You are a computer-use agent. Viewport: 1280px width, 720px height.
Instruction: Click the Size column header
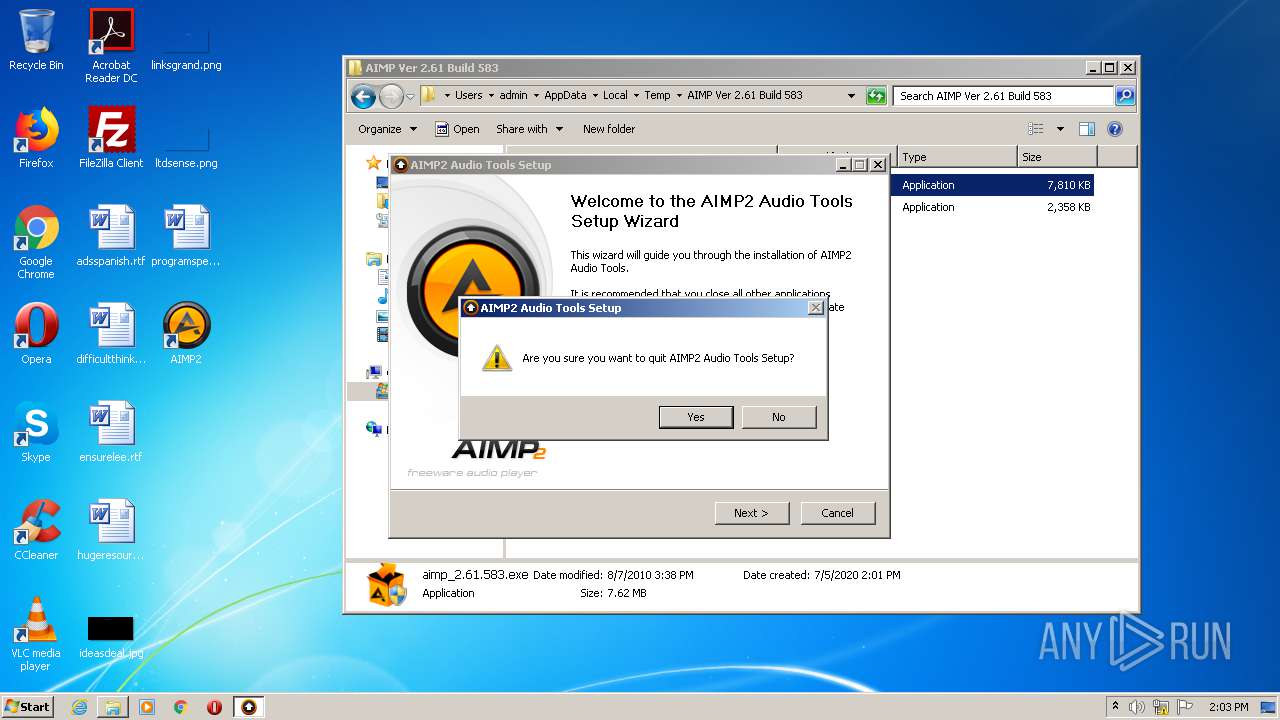[x=1057, y=157]
